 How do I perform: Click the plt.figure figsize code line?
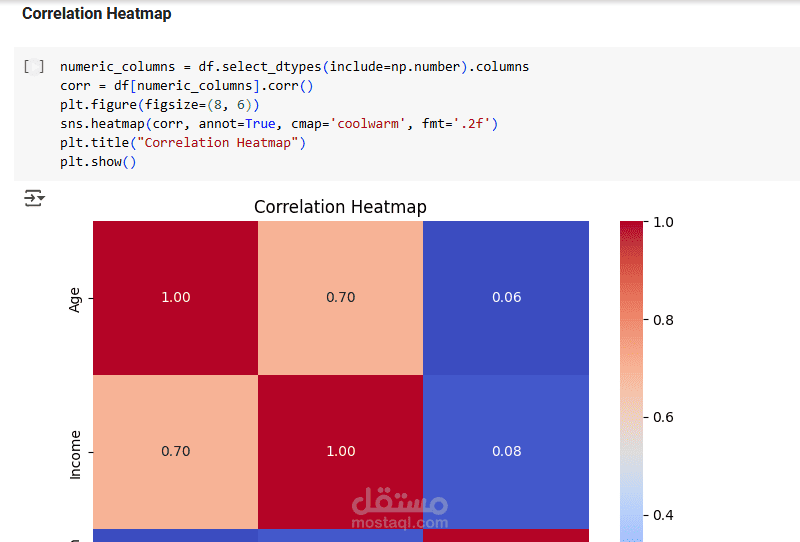coord(160,105)
